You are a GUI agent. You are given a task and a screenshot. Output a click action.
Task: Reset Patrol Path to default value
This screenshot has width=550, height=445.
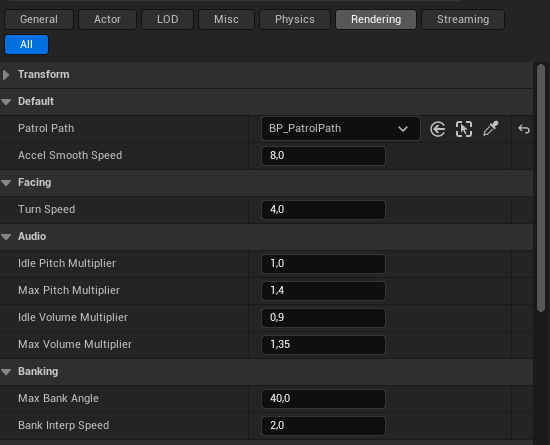click(x=524, y=129)
